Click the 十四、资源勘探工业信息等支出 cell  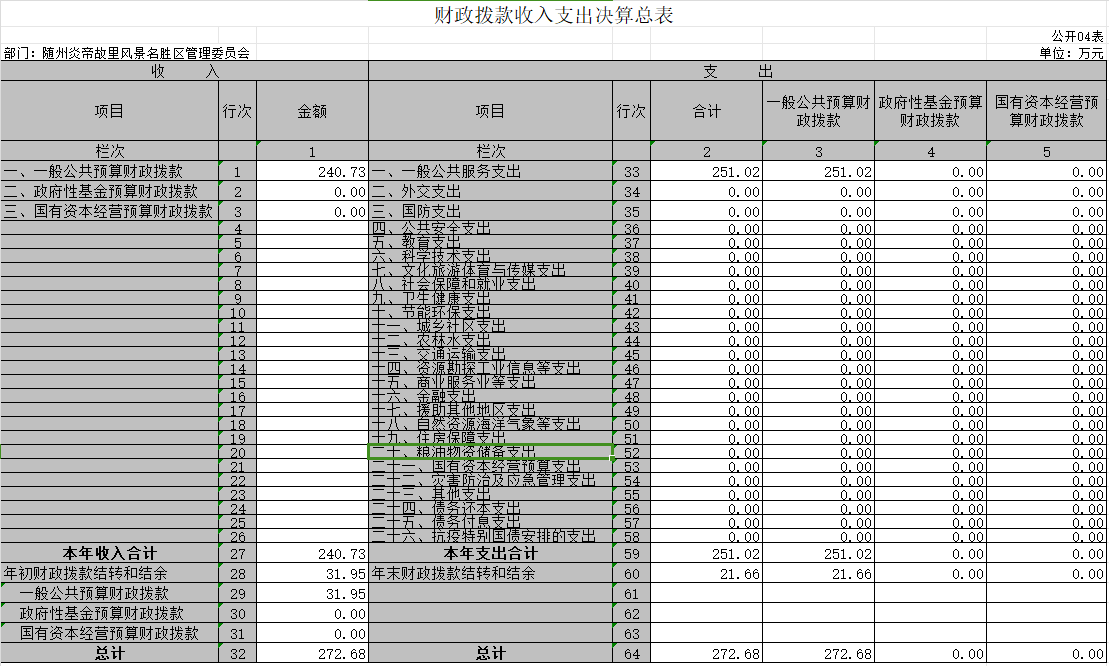pyautogui.click(x=490, y=368)
